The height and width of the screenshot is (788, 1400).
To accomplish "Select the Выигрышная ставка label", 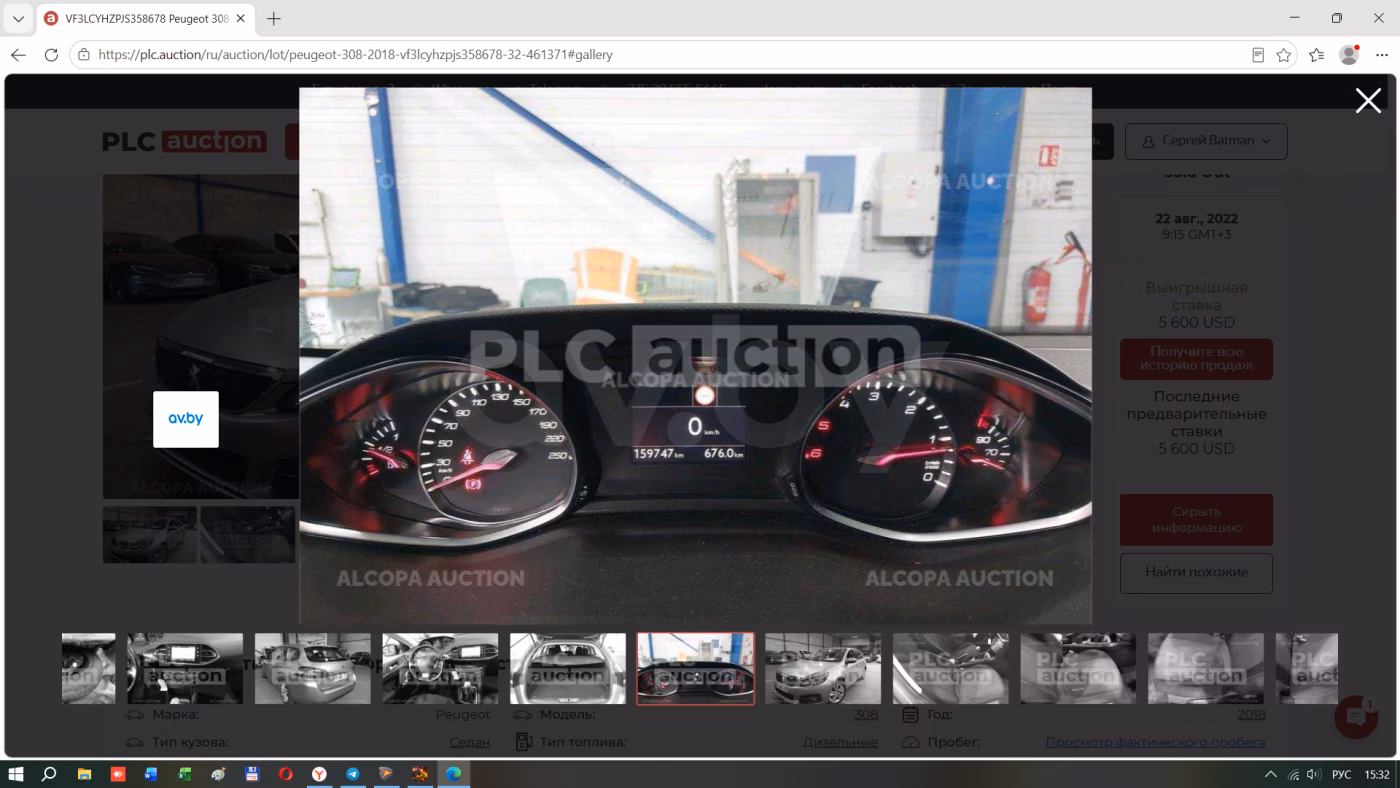I will coord(1196,296).
